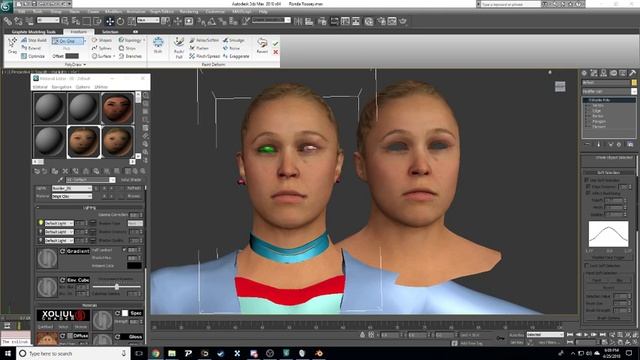Open Utilities menu in Material Editor

(101, 87)
